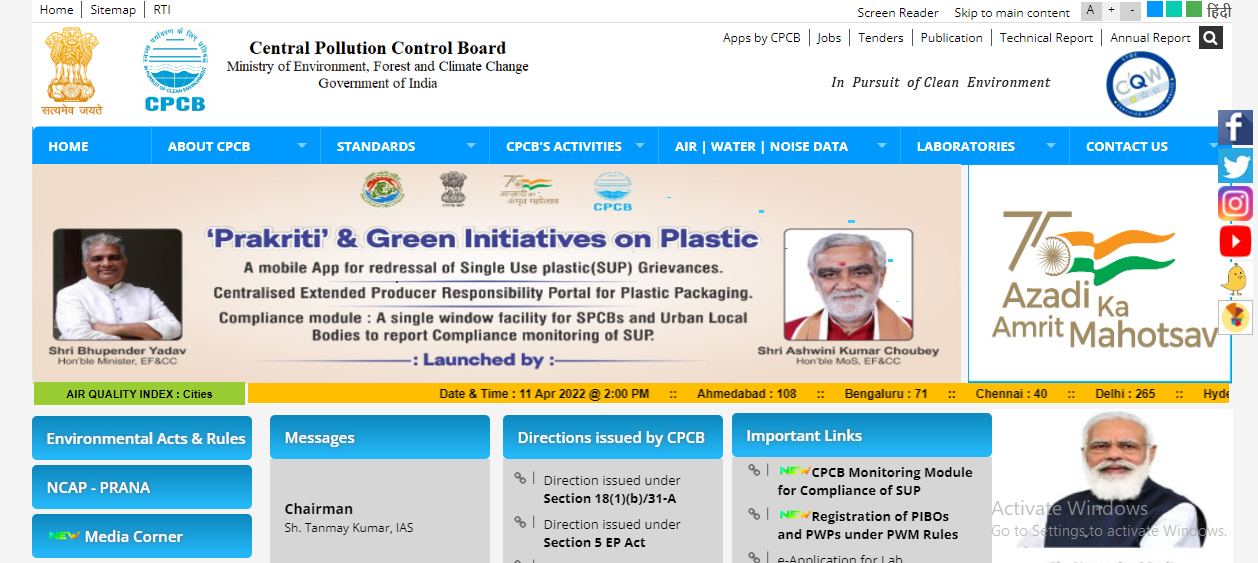Click Azadi Ka Amrit Mahotsav image
The width and height of the screenshot is (1258, 563).
pos(1100,274)
